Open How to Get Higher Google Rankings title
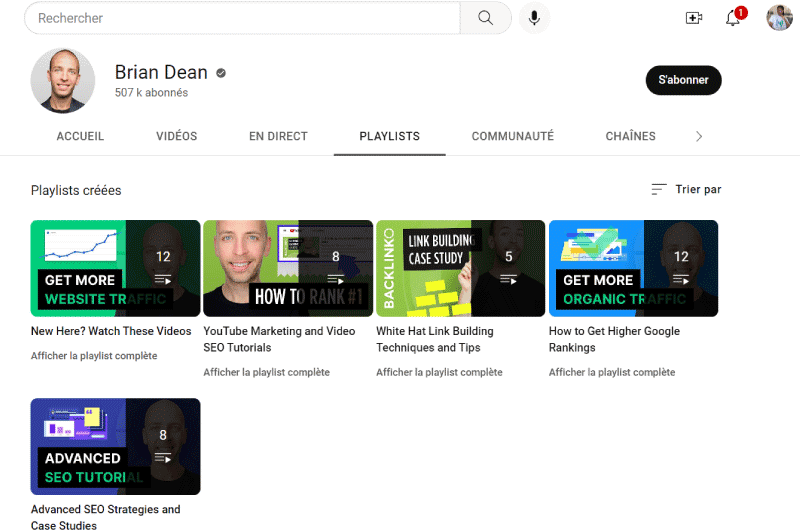Screen dimensions: 800x530 click(614, 339)
